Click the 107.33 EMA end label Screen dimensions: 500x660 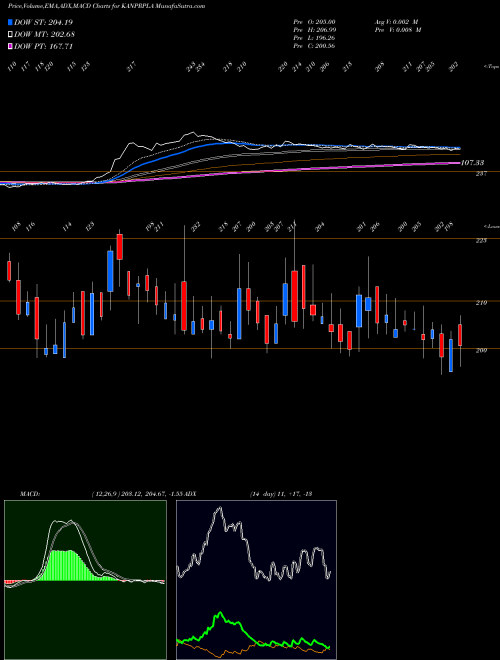(x=472, y=162)
